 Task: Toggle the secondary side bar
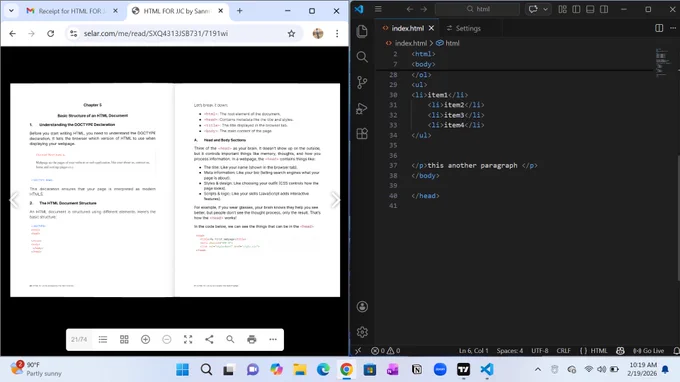click(x=604, y=9)
